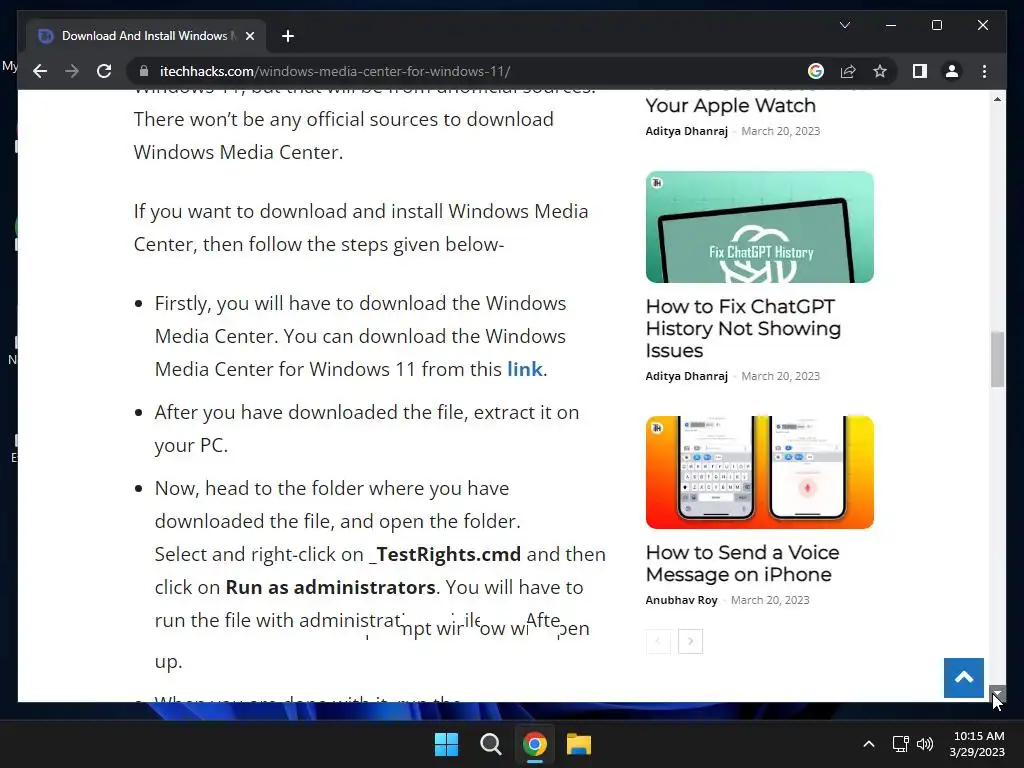Image resolution: width=1024 pixels, height=768 pixels.
Task: Open the Fix ChatGPT History thumbnail
Action: pyautogui.click(x=760, y=227)
